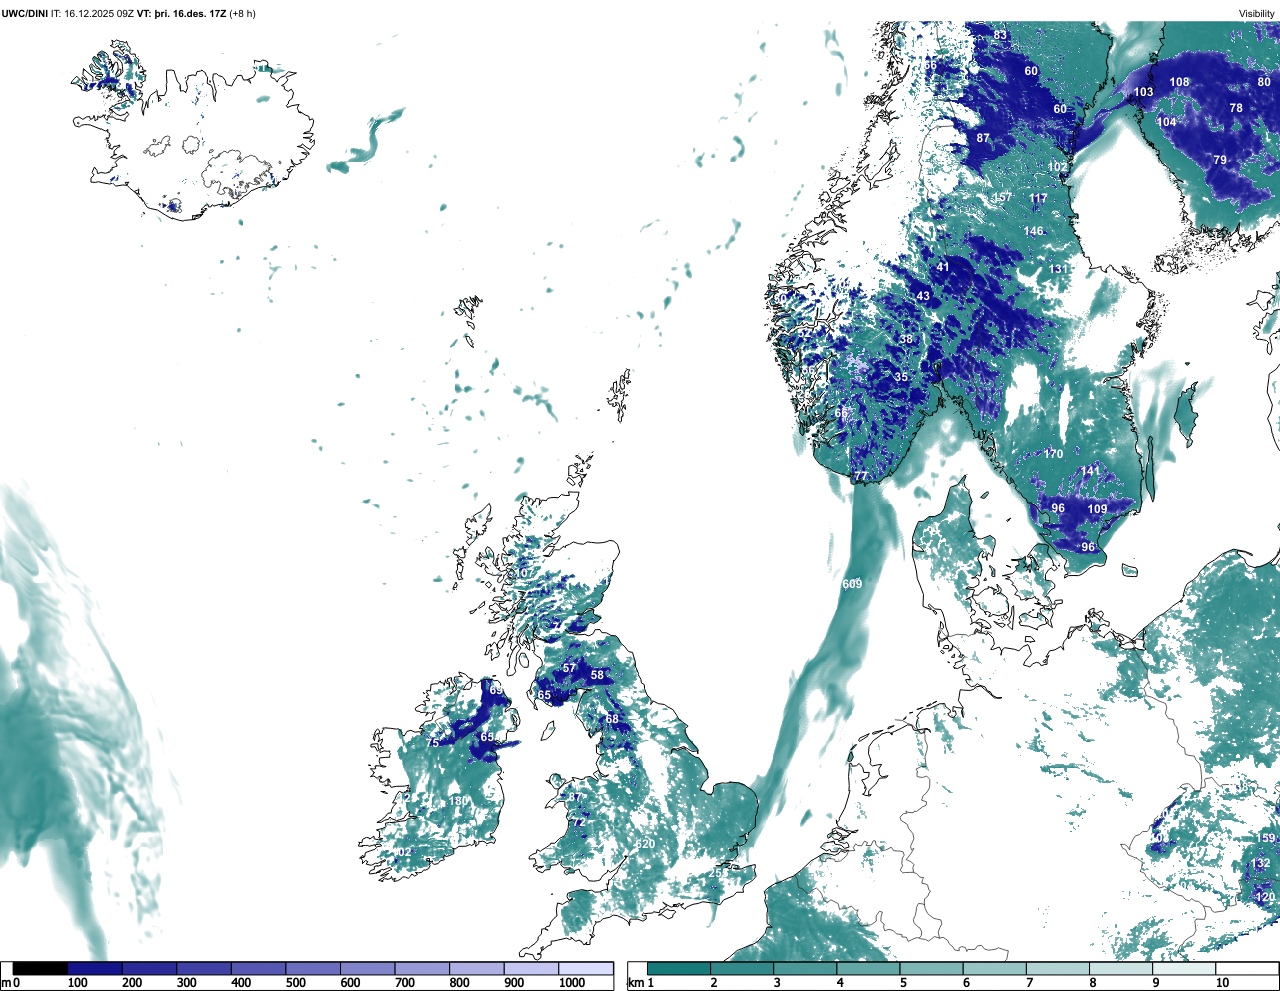Click the 5–6 km teal legend swatch
1280x991 pixels.
pyautogui.click(x=931, y=968)
